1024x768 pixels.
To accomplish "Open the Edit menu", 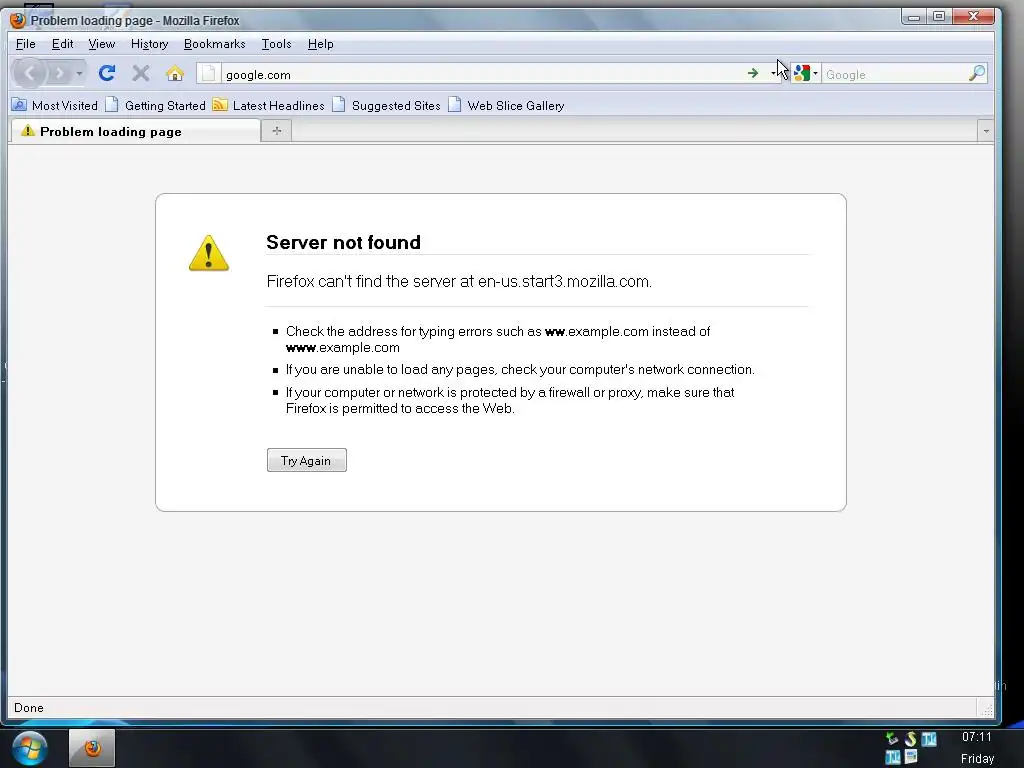I will [x=62, y=44].
